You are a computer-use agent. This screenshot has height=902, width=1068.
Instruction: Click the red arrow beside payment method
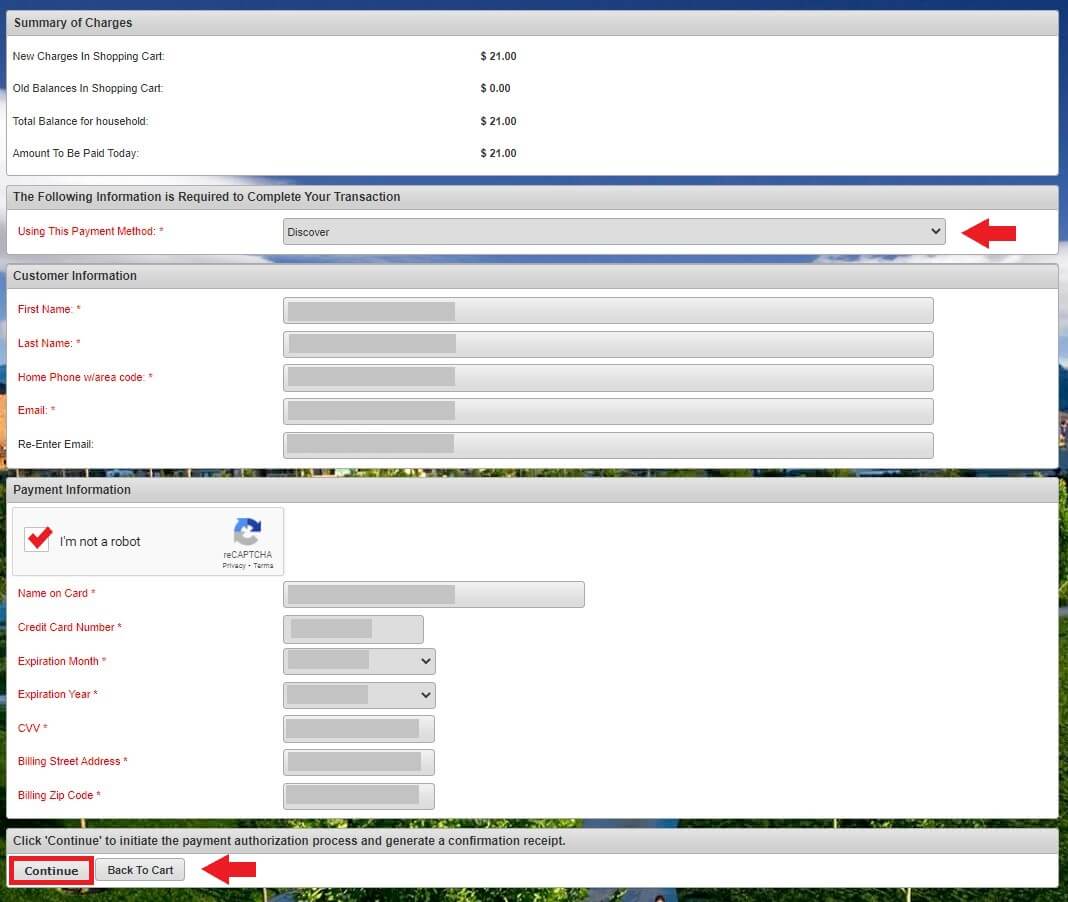[989, 233]
